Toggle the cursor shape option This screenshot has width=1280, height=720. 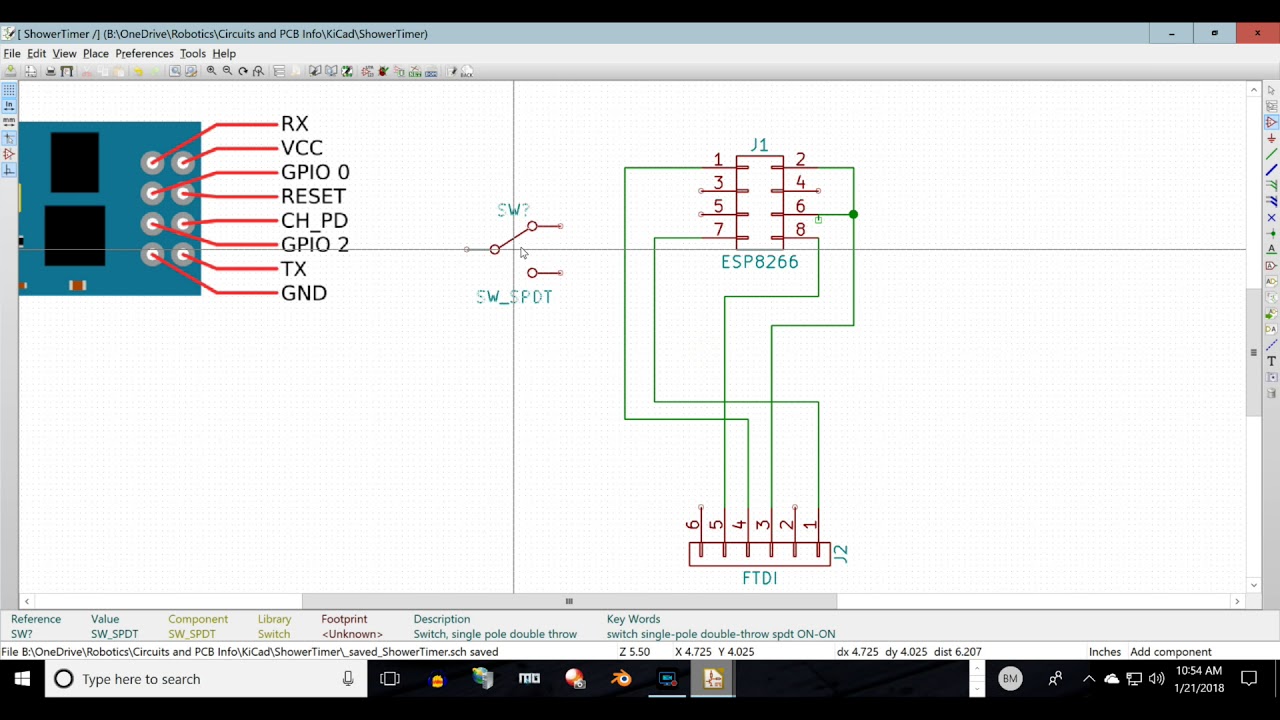click(9, 138)
